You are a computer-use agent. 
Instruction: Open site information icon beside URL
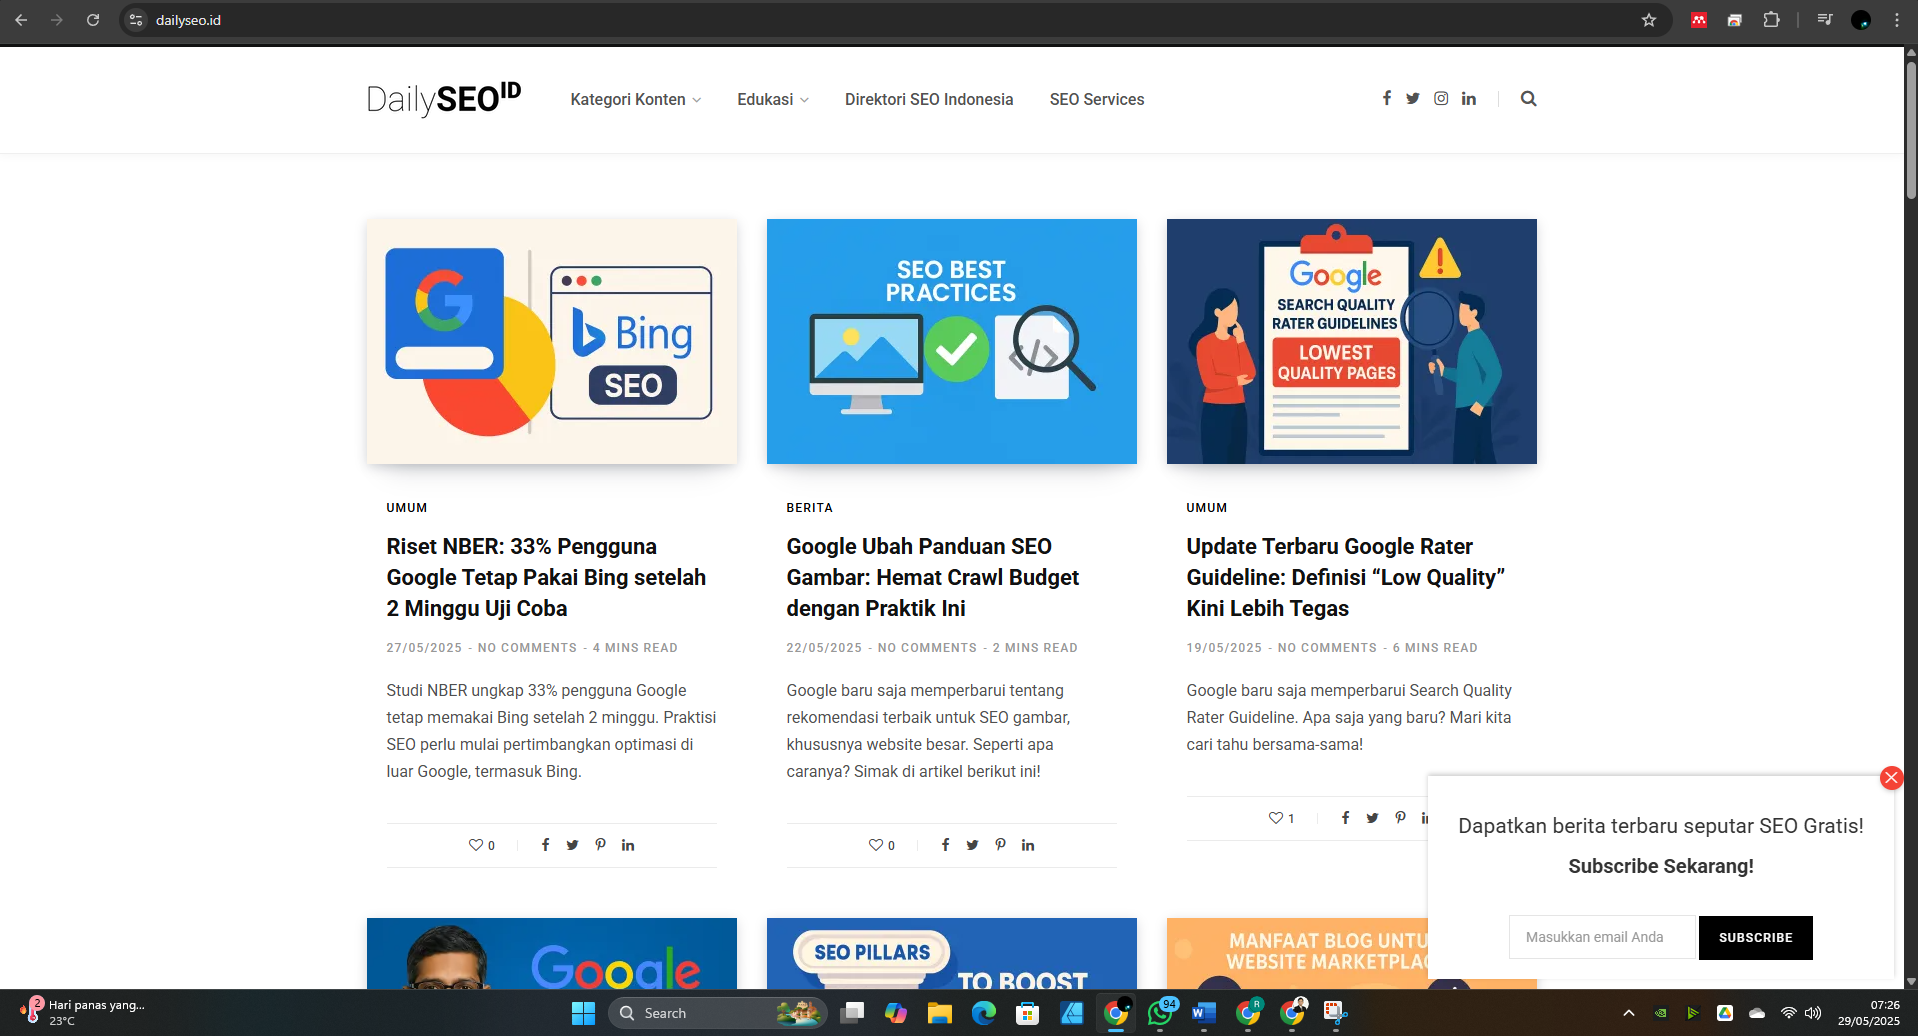137,20
